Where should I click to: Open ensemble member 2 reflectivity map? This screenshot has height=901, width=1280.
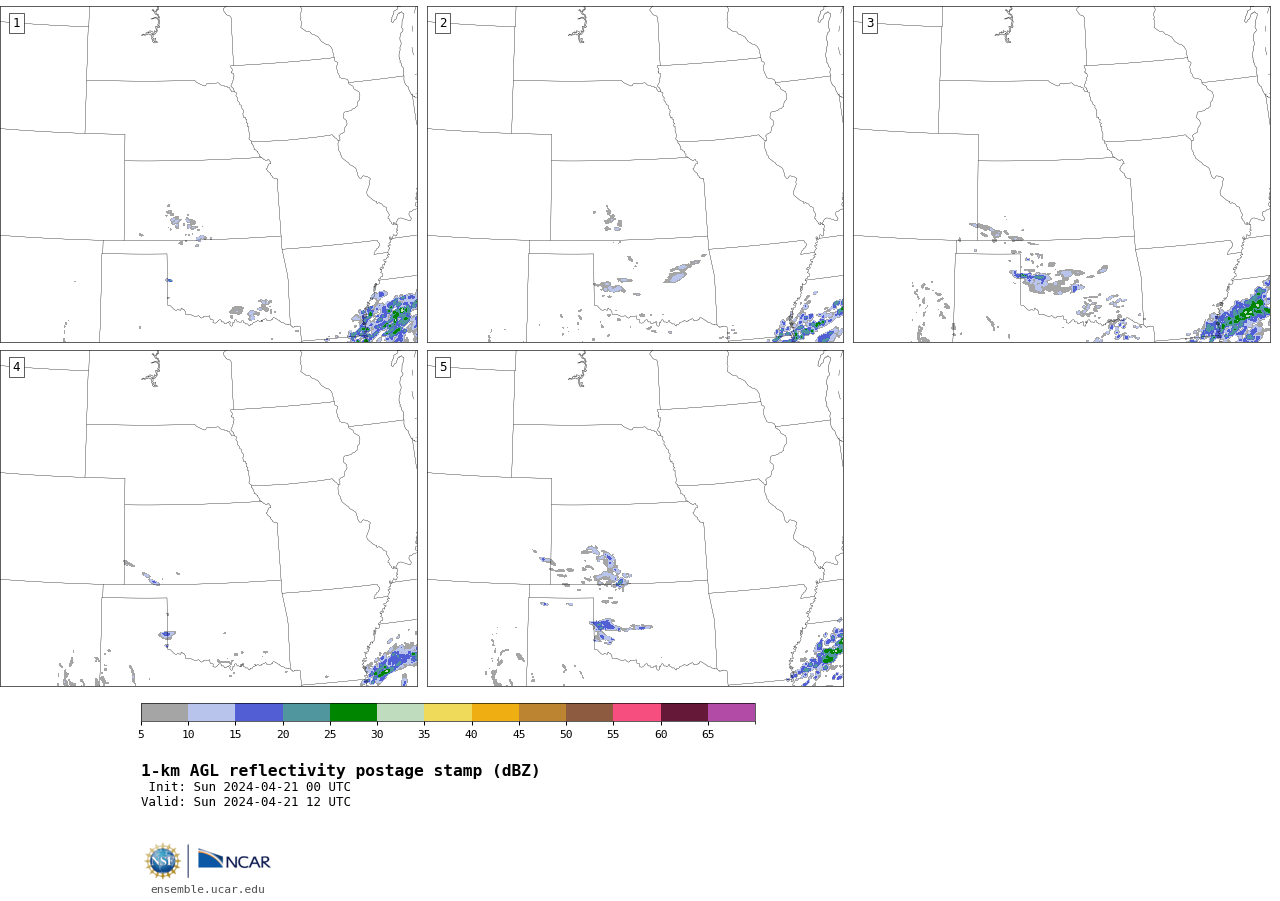click(x=635, y=174)
